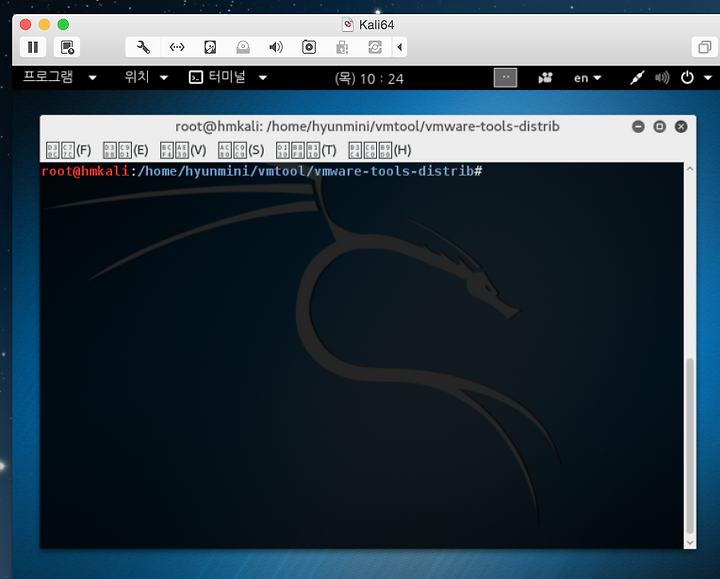Click the overlapping windows icon at right

coord(704,47)
